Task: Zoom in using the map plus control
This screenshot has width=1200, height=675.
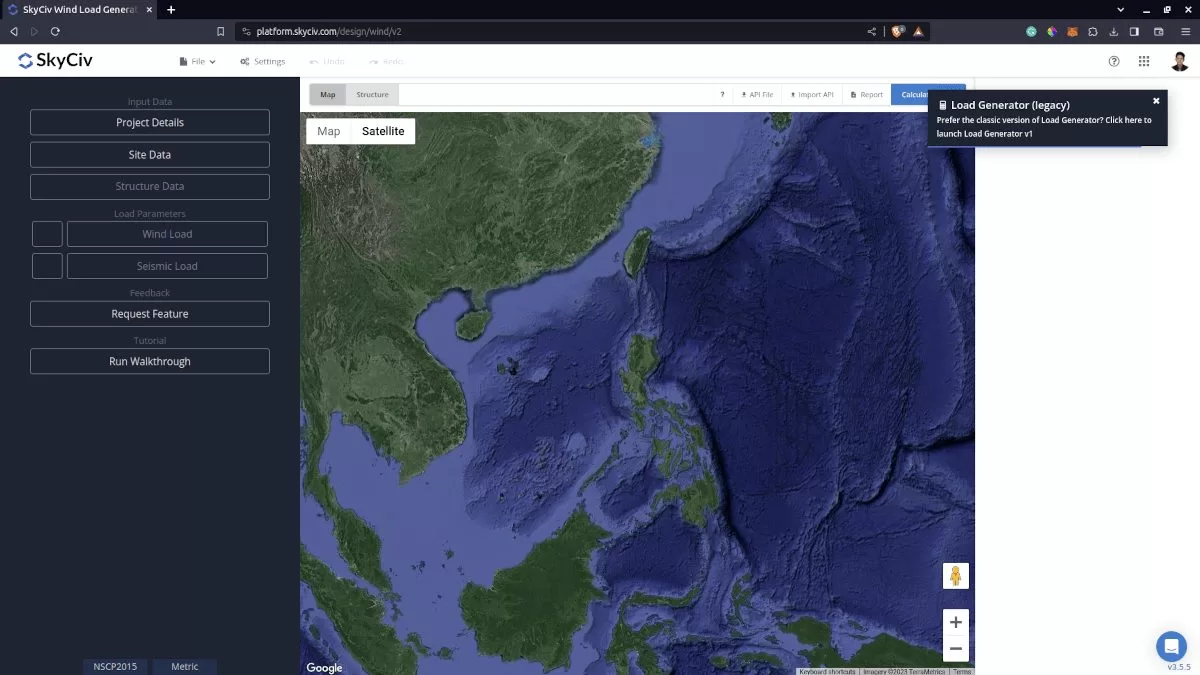Action: point(955,621)
